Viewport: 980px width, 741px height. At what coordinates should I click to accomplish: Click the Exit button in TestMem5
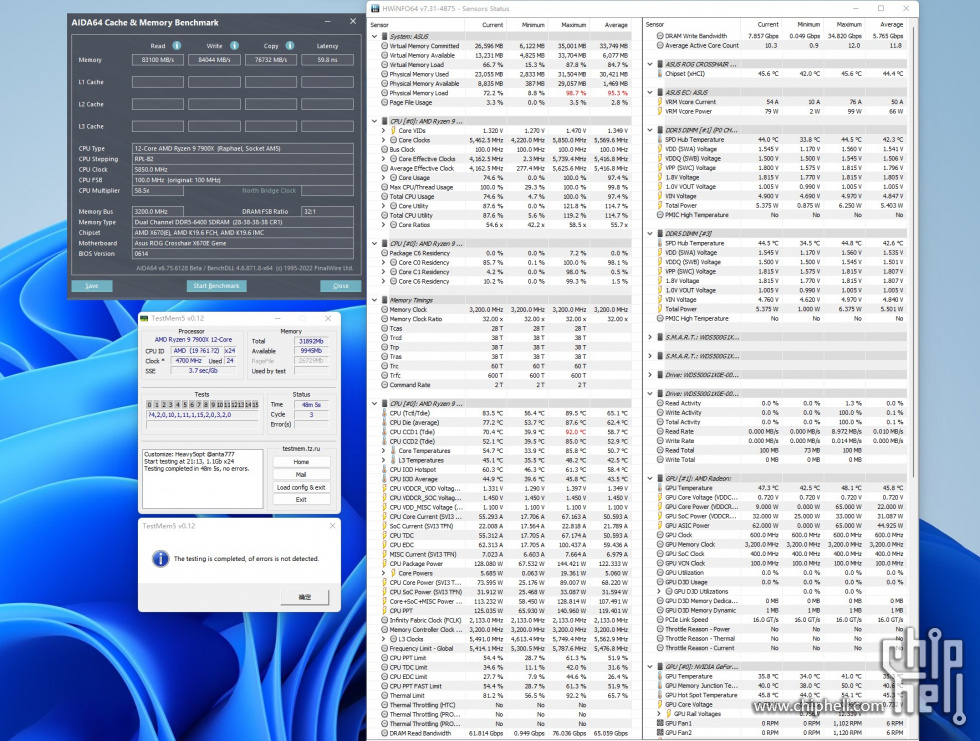tap(301, 499)
